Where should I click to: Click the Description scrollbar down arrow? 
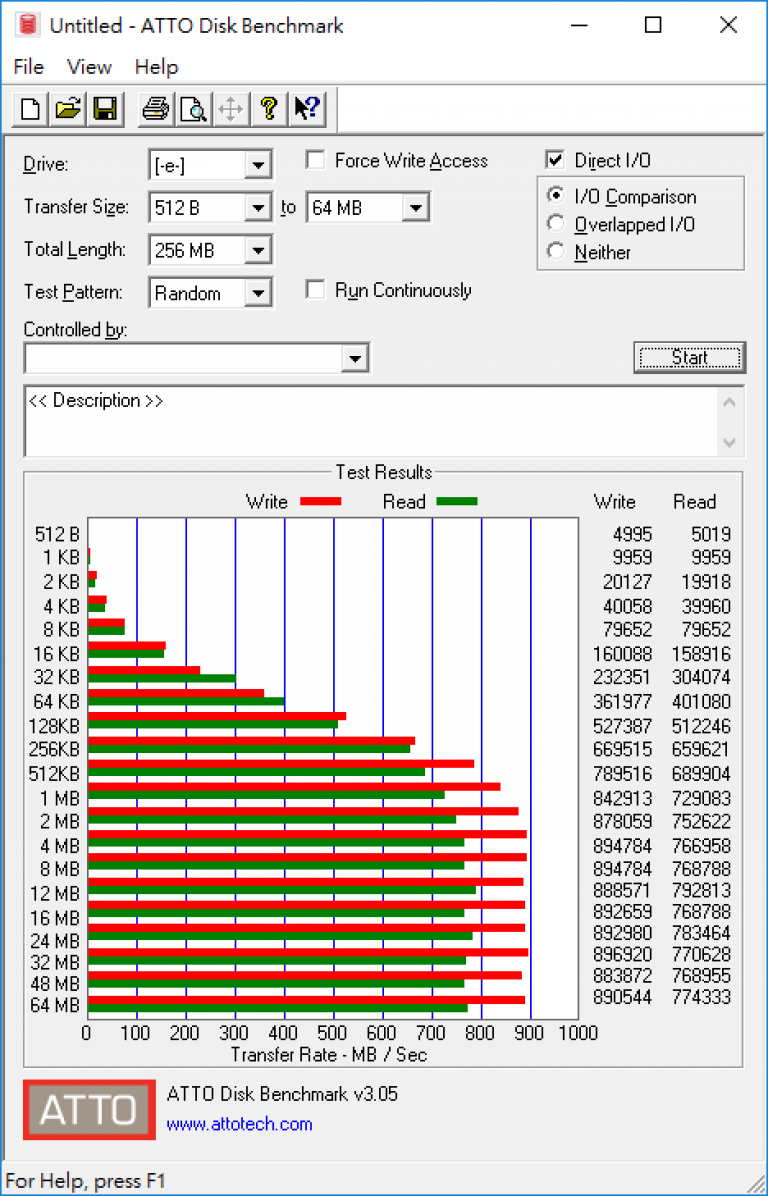click(730, 442)
